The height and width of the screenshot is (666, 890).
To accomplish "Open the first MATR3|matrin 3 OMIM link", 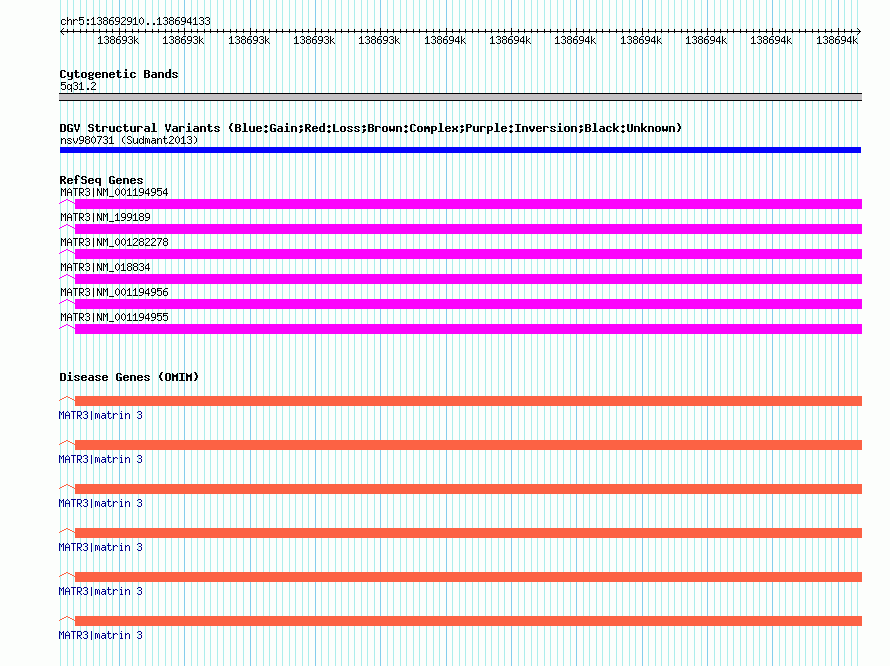I will click(100, 416).
